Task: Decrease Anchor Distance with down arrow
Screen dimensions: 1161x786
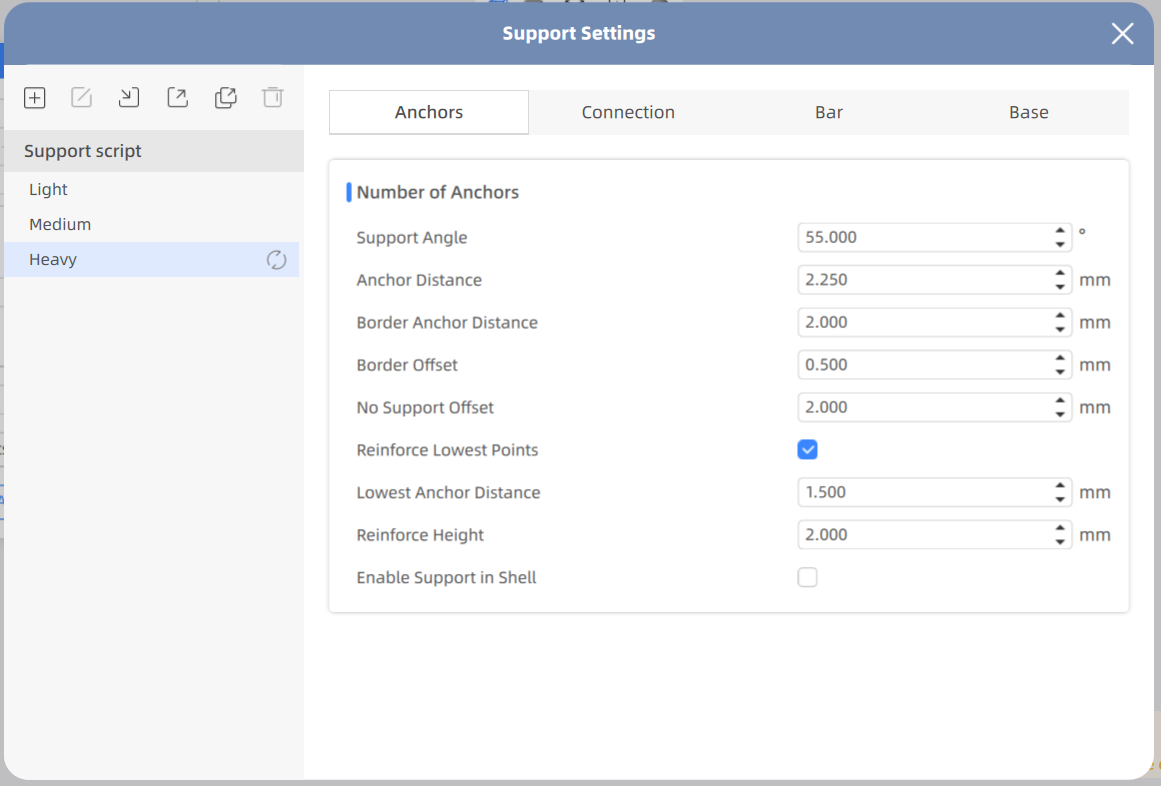Action: tap(1060, 287)
